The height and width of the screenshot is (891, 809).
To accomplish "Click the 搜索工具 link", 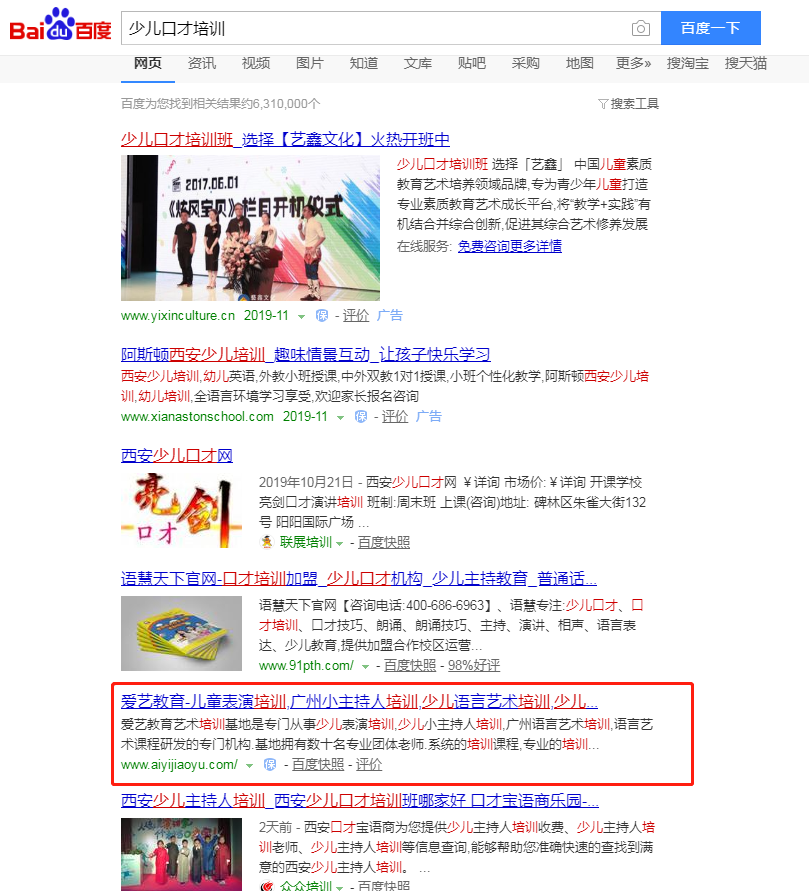I will coord(635,103).
